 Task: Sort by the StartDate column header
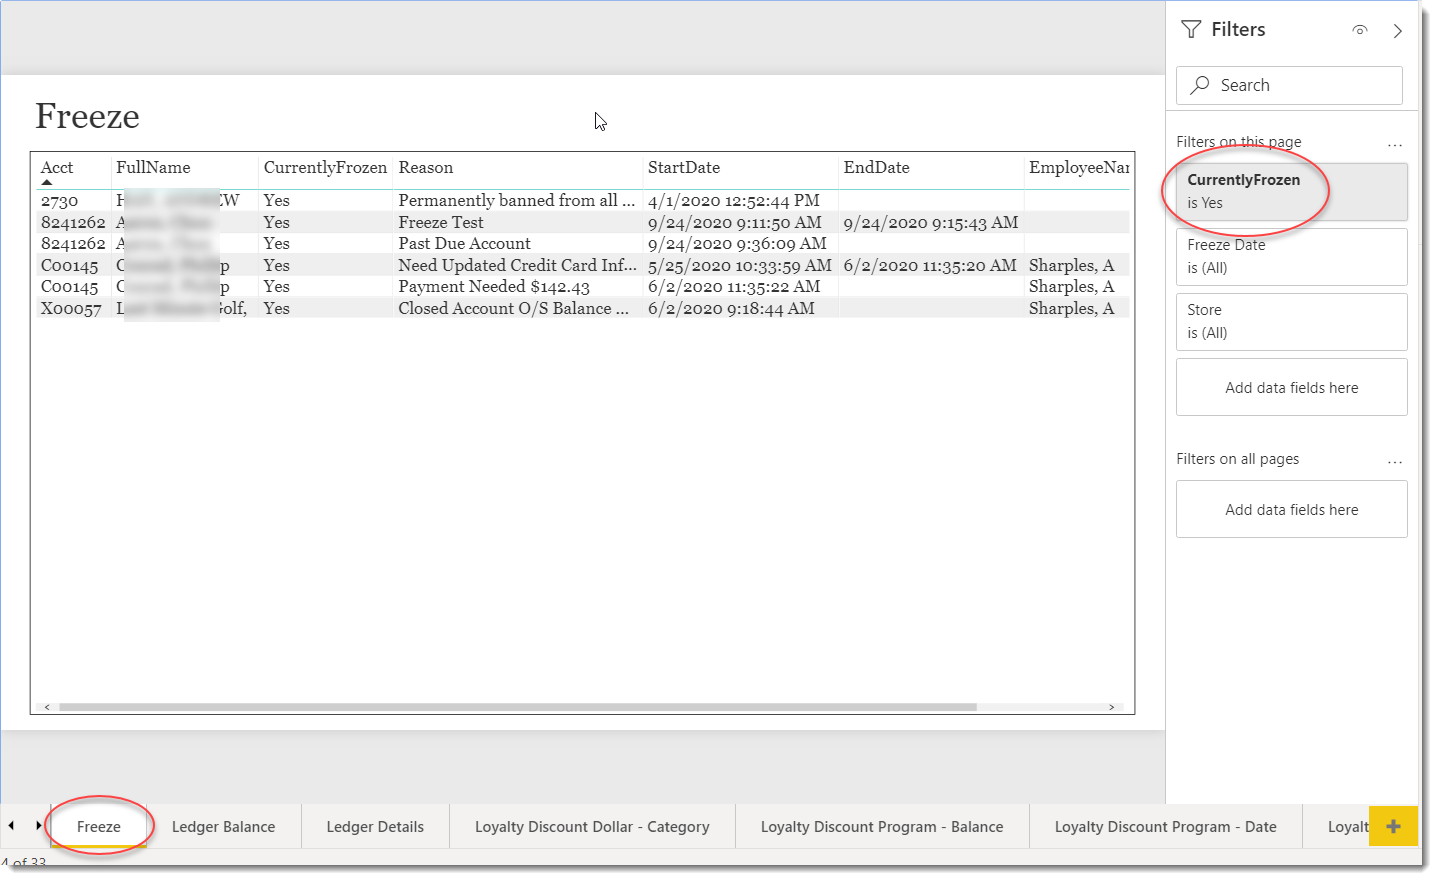tap(684, 168)
